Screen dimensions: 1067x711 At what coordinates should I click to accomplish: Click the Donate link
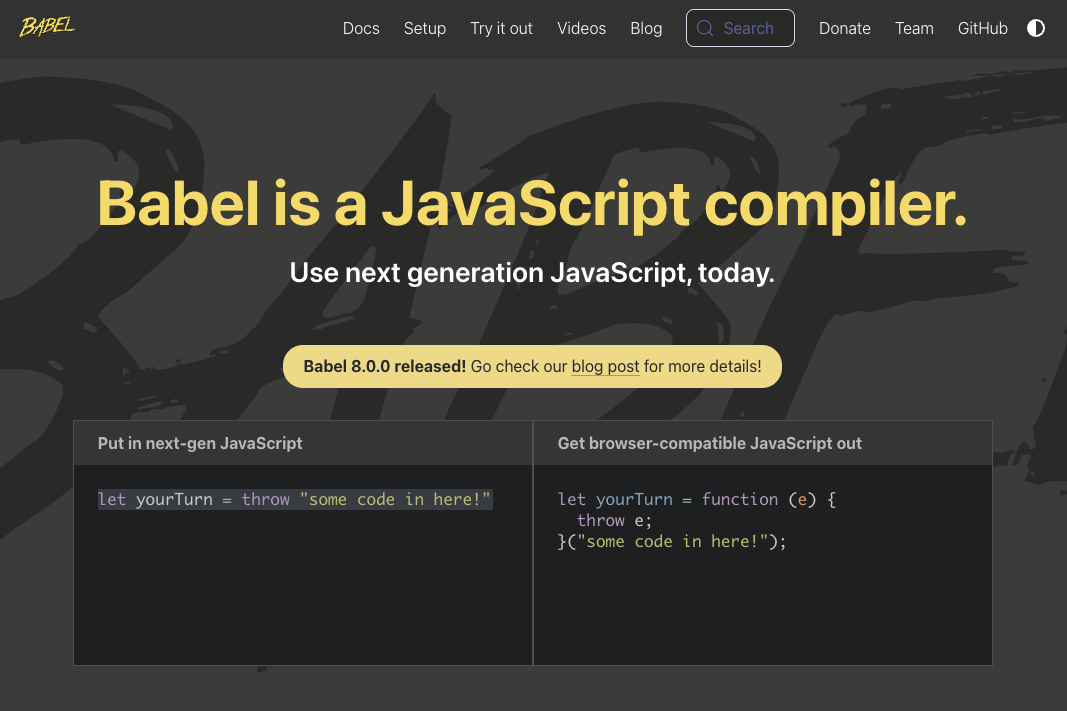tap(844, 29)
